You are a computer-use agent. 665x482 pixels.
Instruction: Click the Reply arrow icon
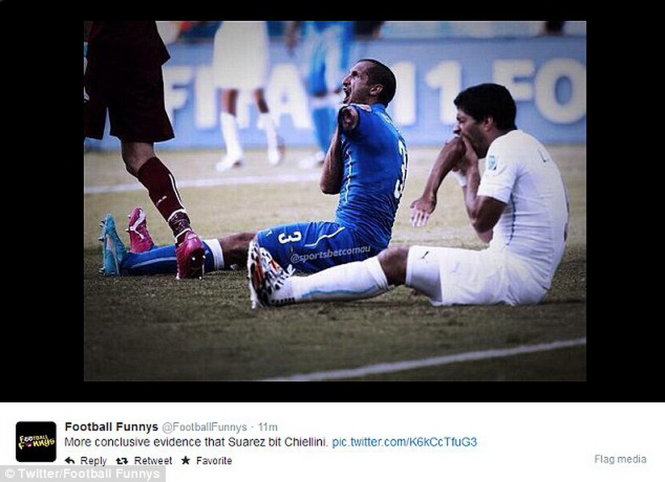[70, 460]
